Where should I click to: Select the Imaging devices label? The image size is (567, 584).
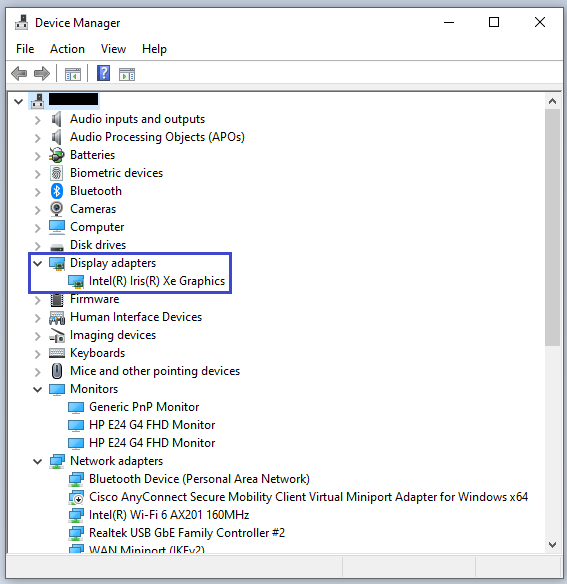coord(113,335)
